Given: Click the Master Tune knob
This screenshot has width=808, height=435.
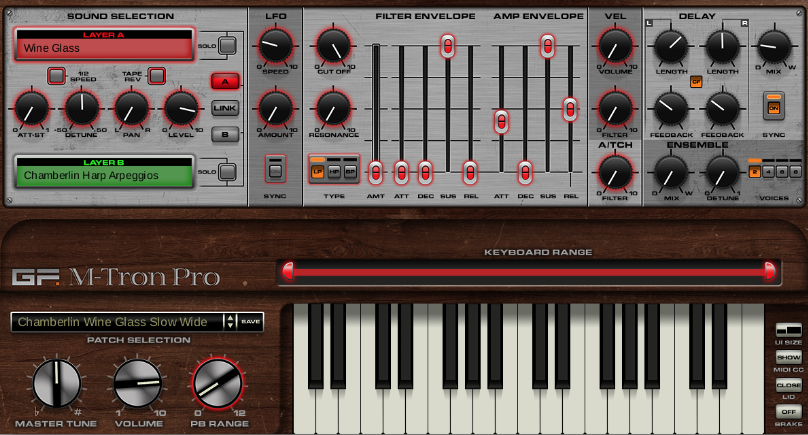Looking at the screenshot, I should point(57,383).
